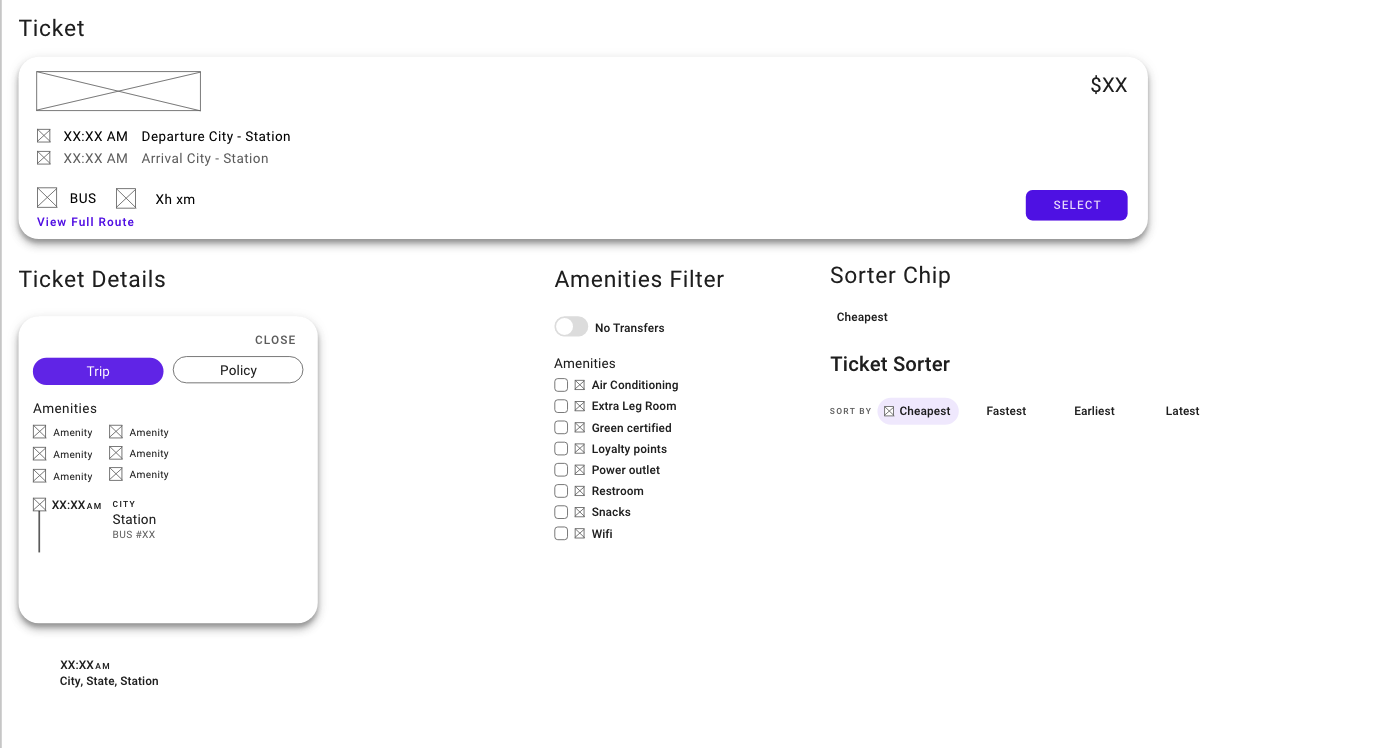This screenshot has width=1376, height=748.
Task: Enable the No Transfers toggle
Action: click(x=570, y=326)
